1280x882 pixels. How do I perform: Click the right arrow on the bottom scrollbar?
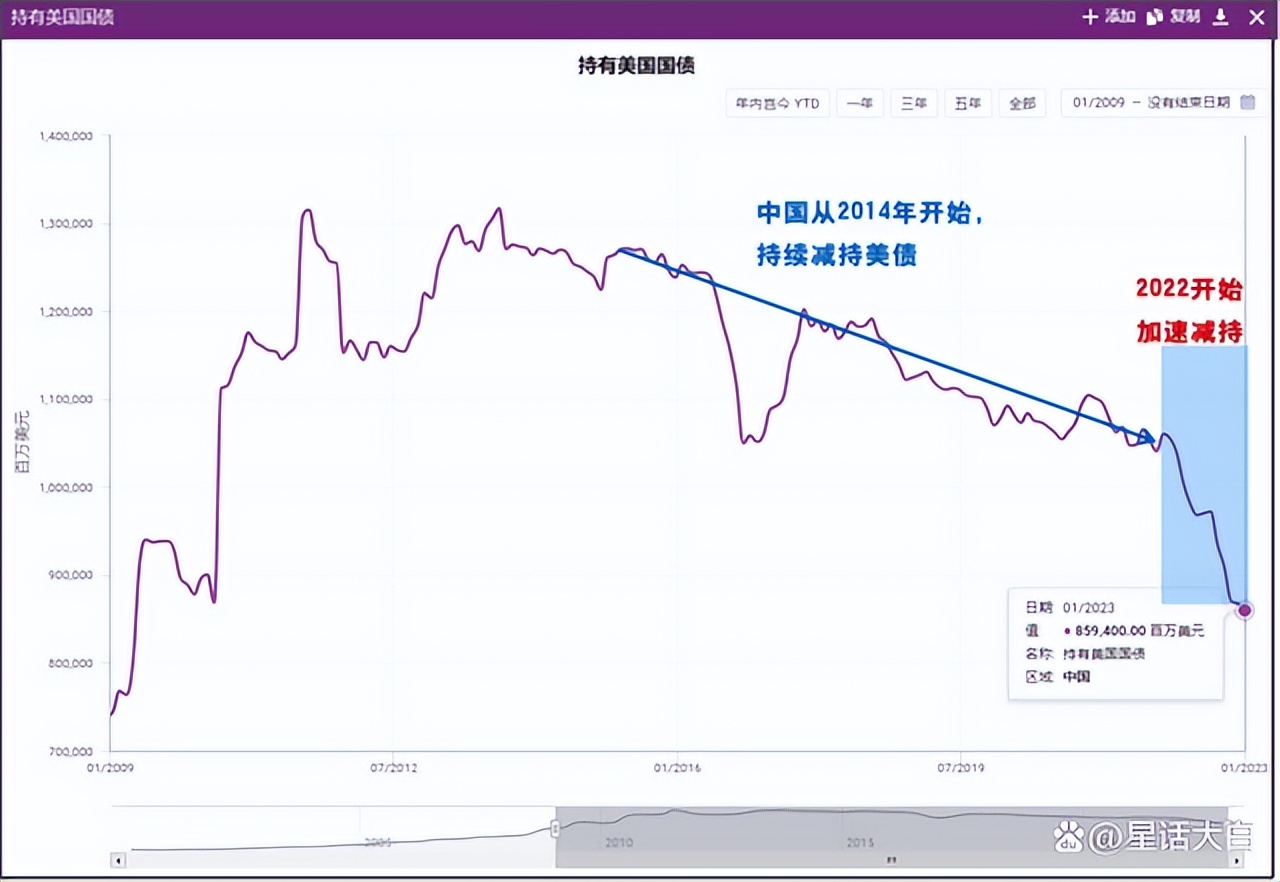1234,861
